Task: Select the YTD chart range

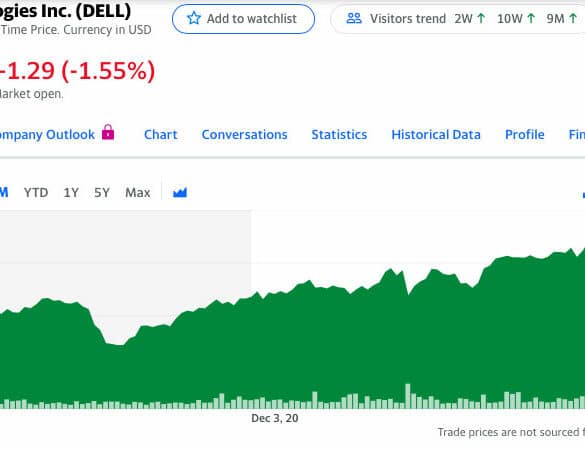Action: tap(36, 192)
